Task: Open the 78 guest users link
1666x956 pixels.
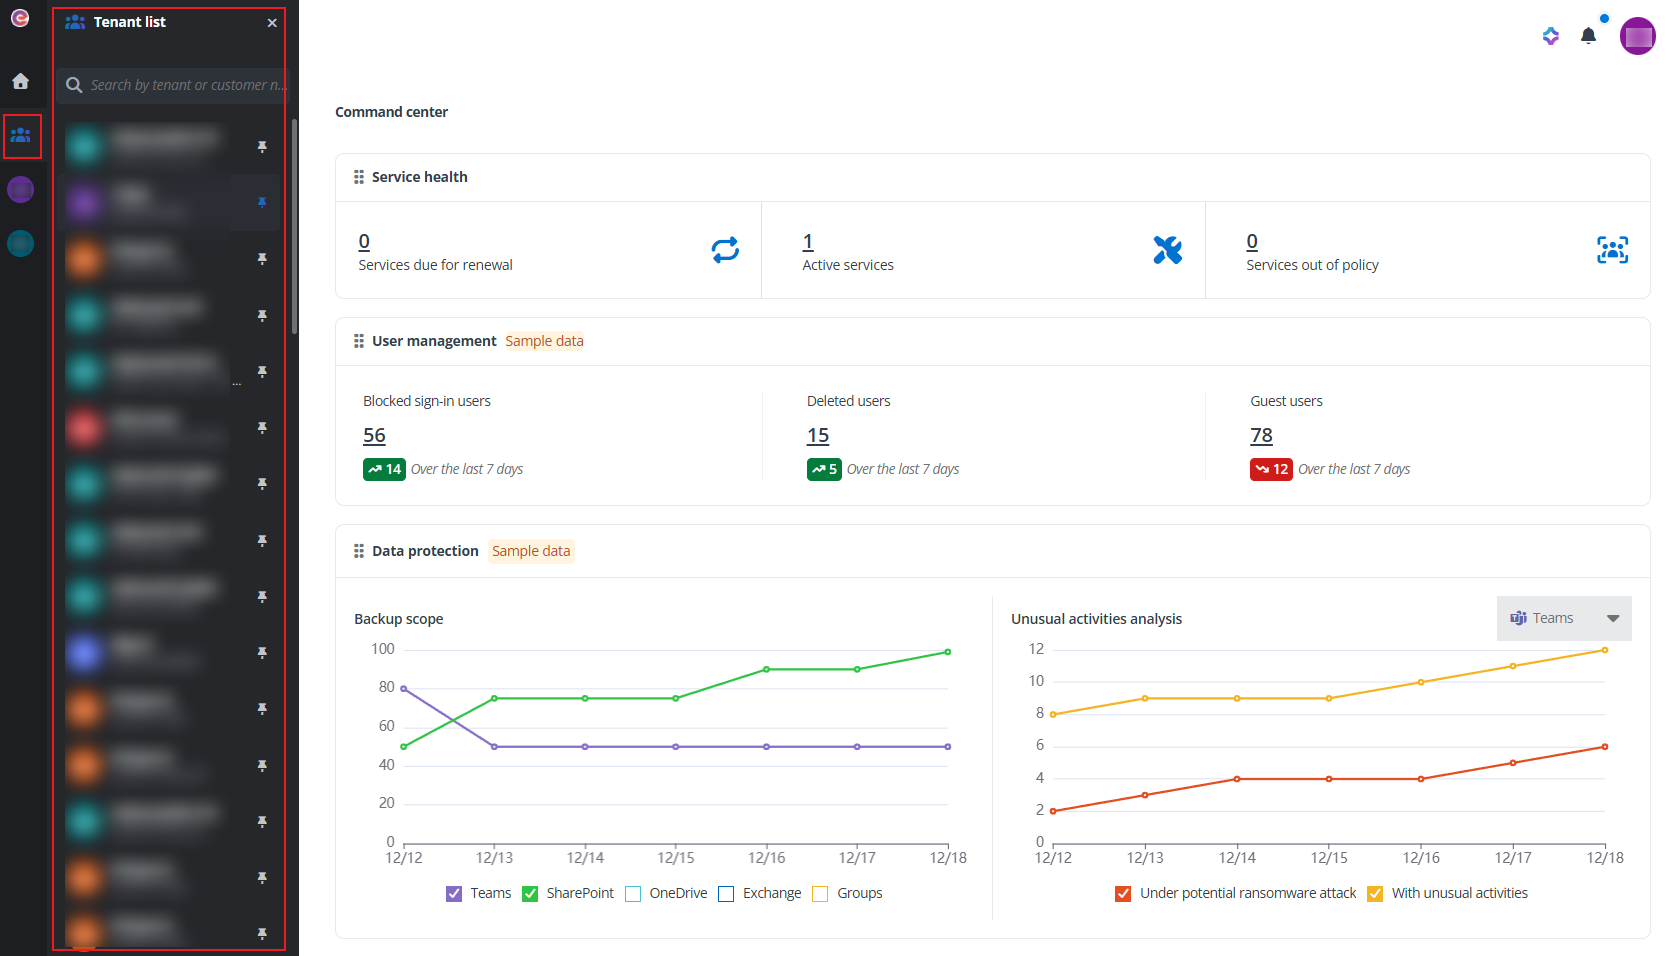Action: click(1261, 435)
